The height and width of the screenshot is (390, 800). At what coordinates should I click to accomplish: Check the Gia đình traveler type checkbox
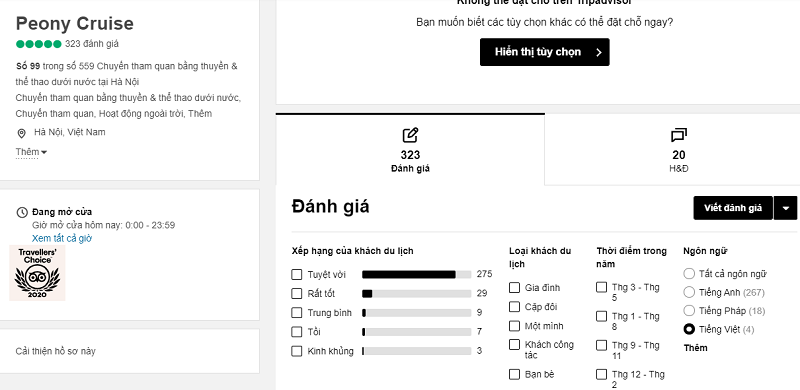[x=514, y=287]
